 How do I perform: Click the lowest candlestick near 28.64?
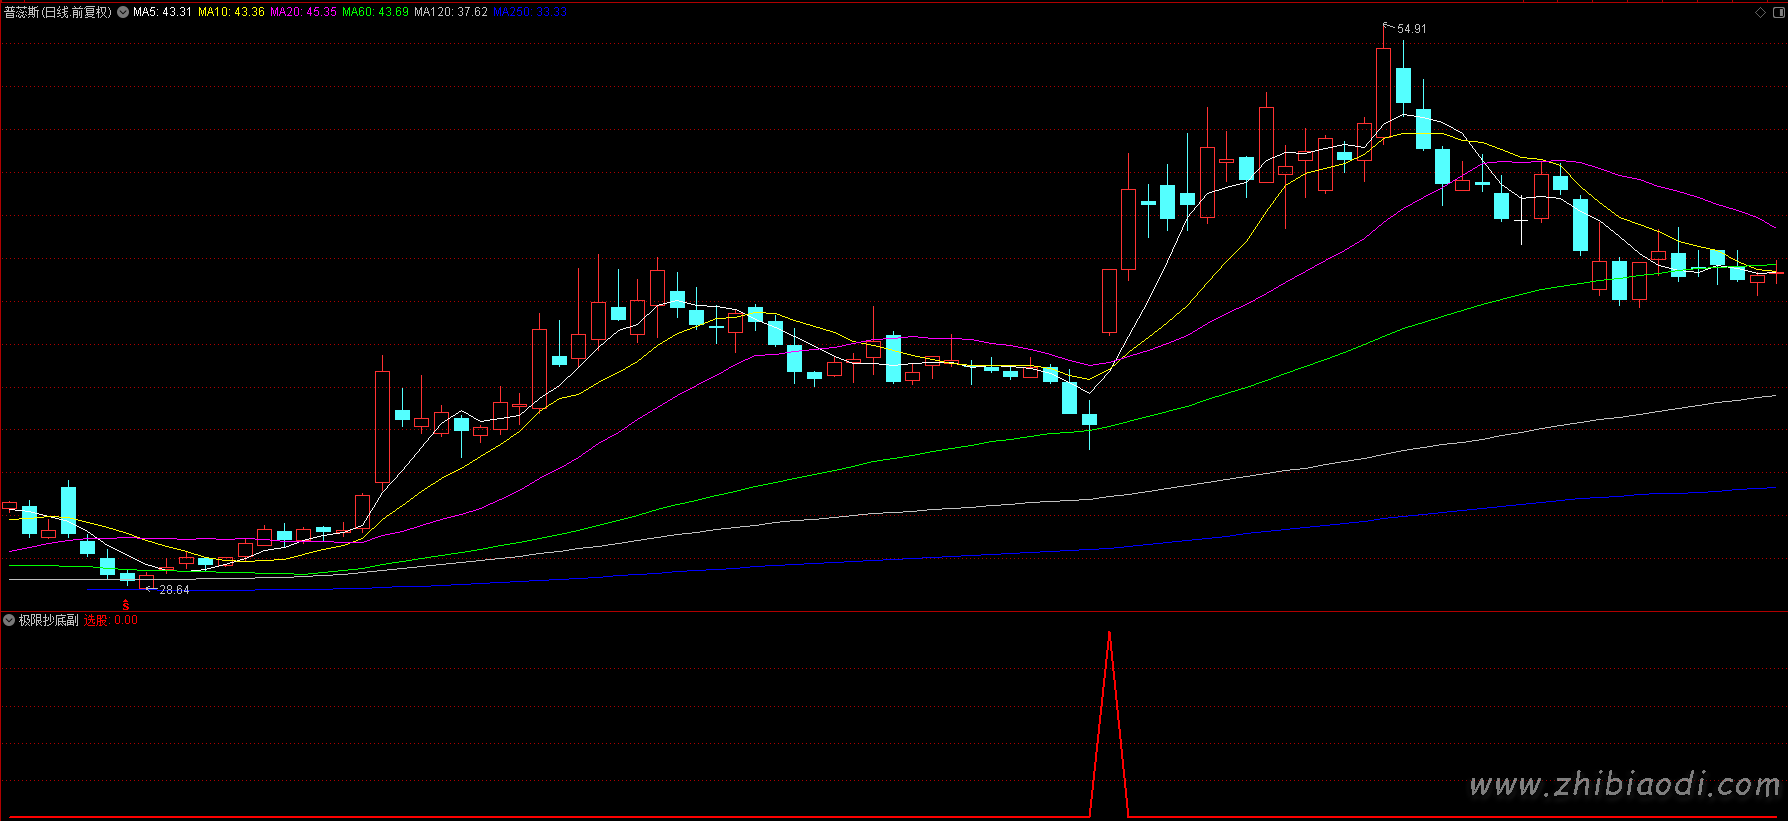[146, 578]
